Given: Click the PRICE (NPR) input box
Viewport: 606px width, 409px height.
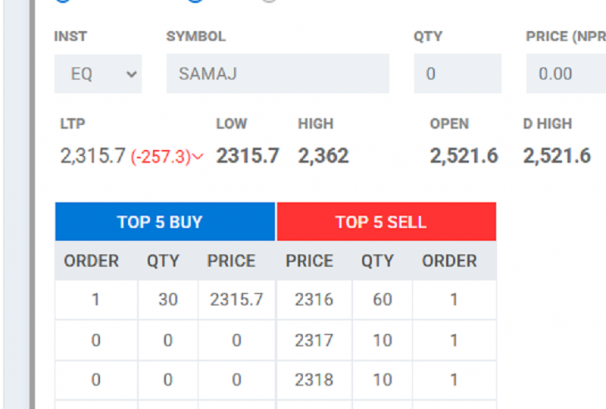Looking at the screenshot, I should point(565,74).
